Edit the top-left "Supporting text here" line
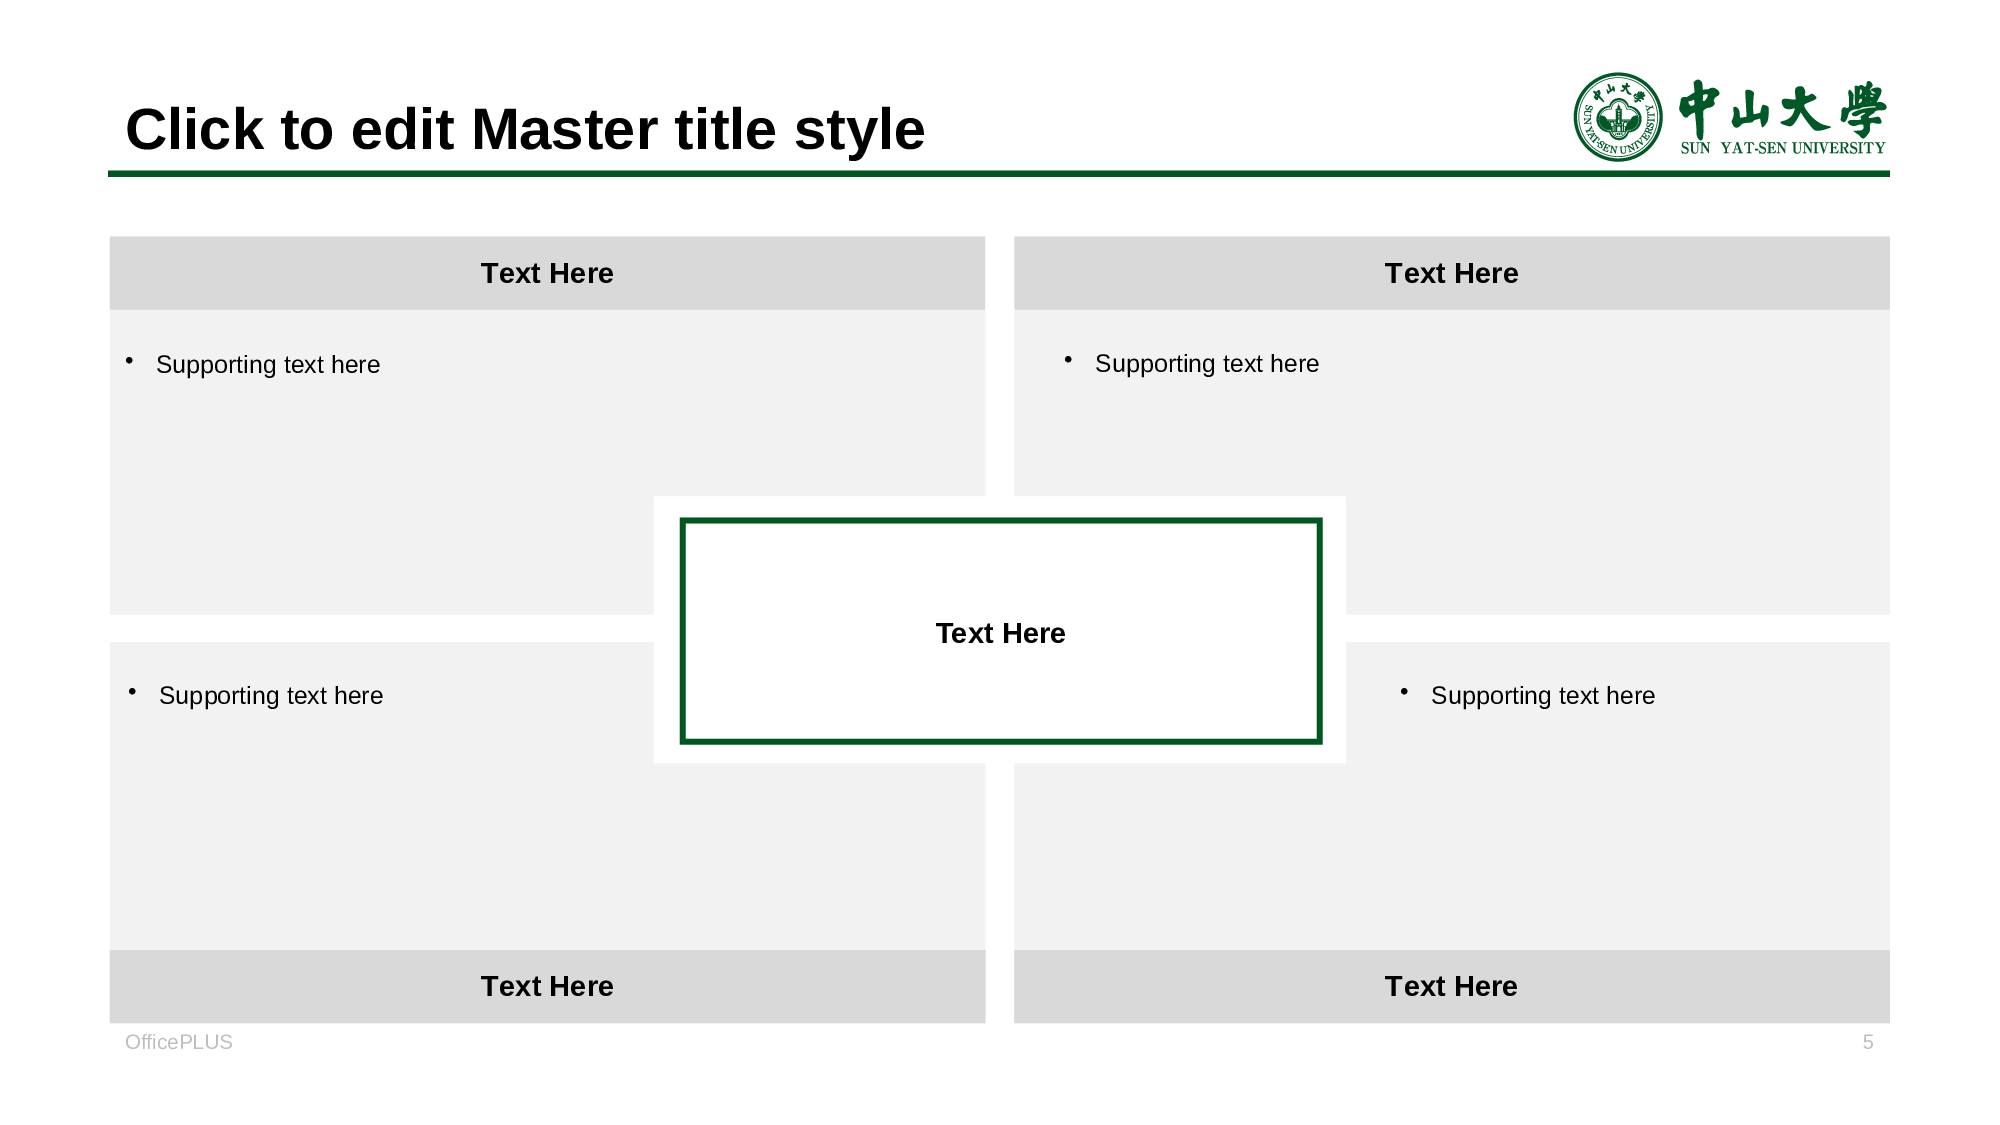The height and width of the screenshot is (1125, 2000). [268, 365]
